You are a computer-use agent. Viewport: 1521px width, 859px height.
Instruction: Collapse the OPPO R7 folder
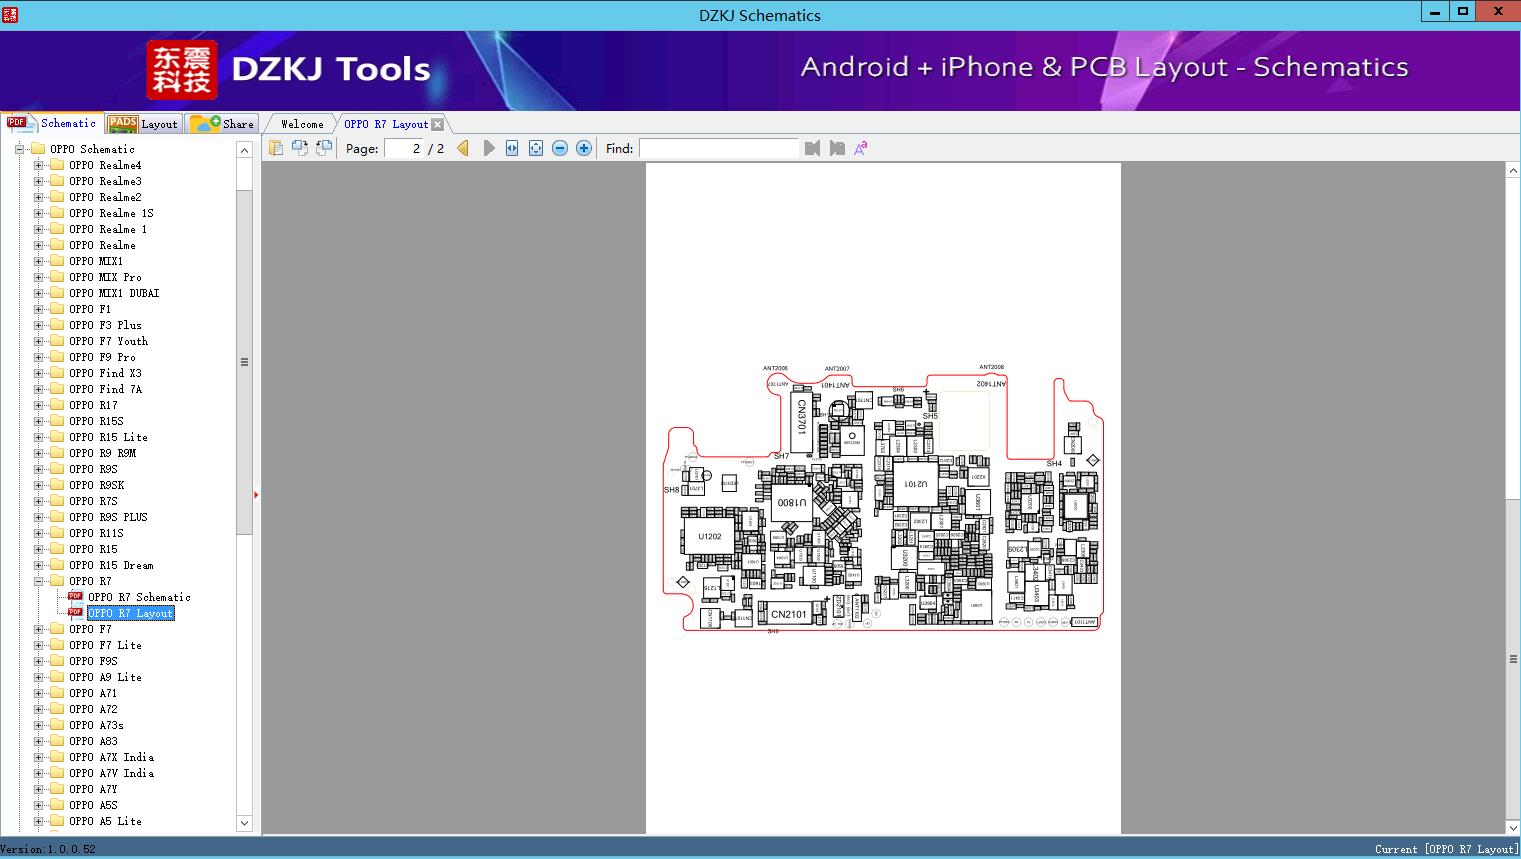click(x=39, y=581)
